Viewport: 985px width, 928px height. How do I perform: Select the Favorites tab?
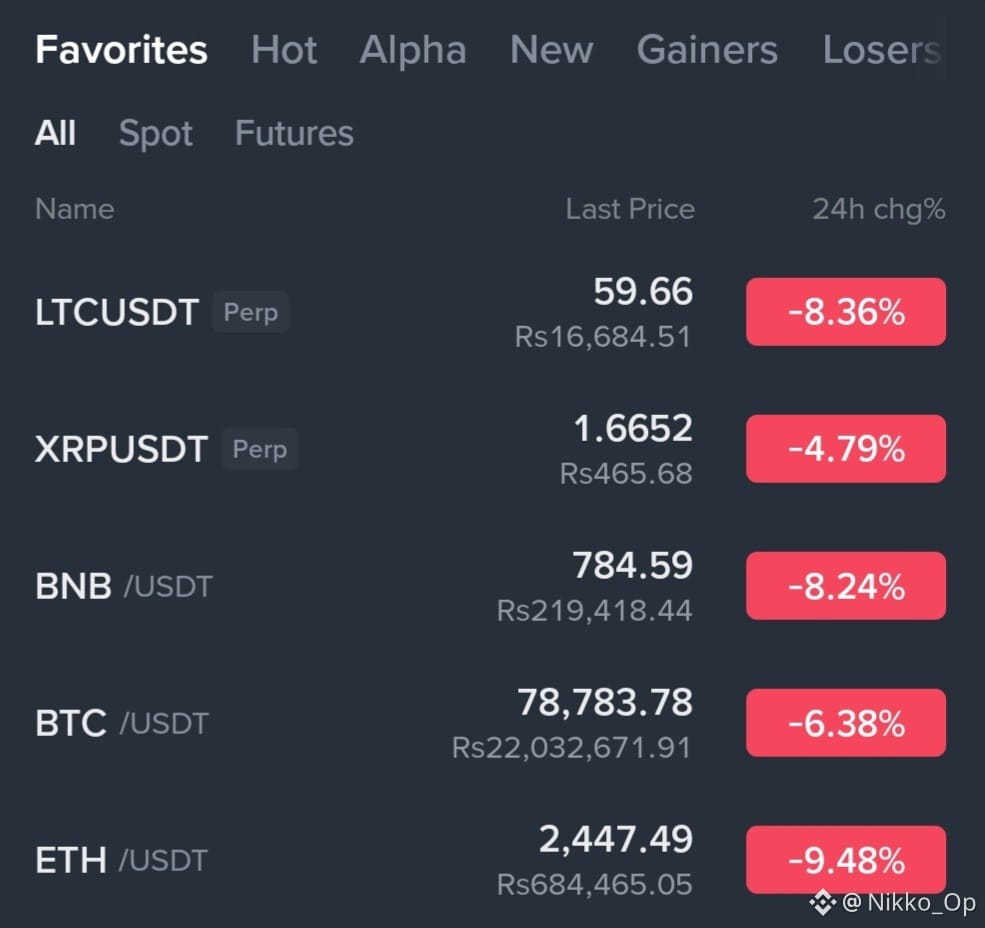[x=121, y=50]
